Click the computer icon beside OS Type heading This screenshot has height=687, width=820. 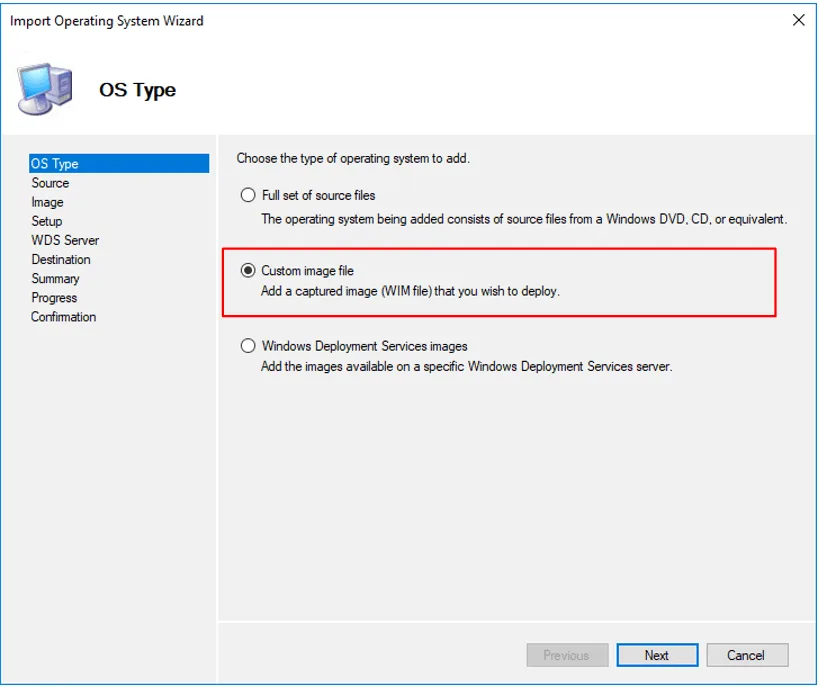(x=44, y=89)
